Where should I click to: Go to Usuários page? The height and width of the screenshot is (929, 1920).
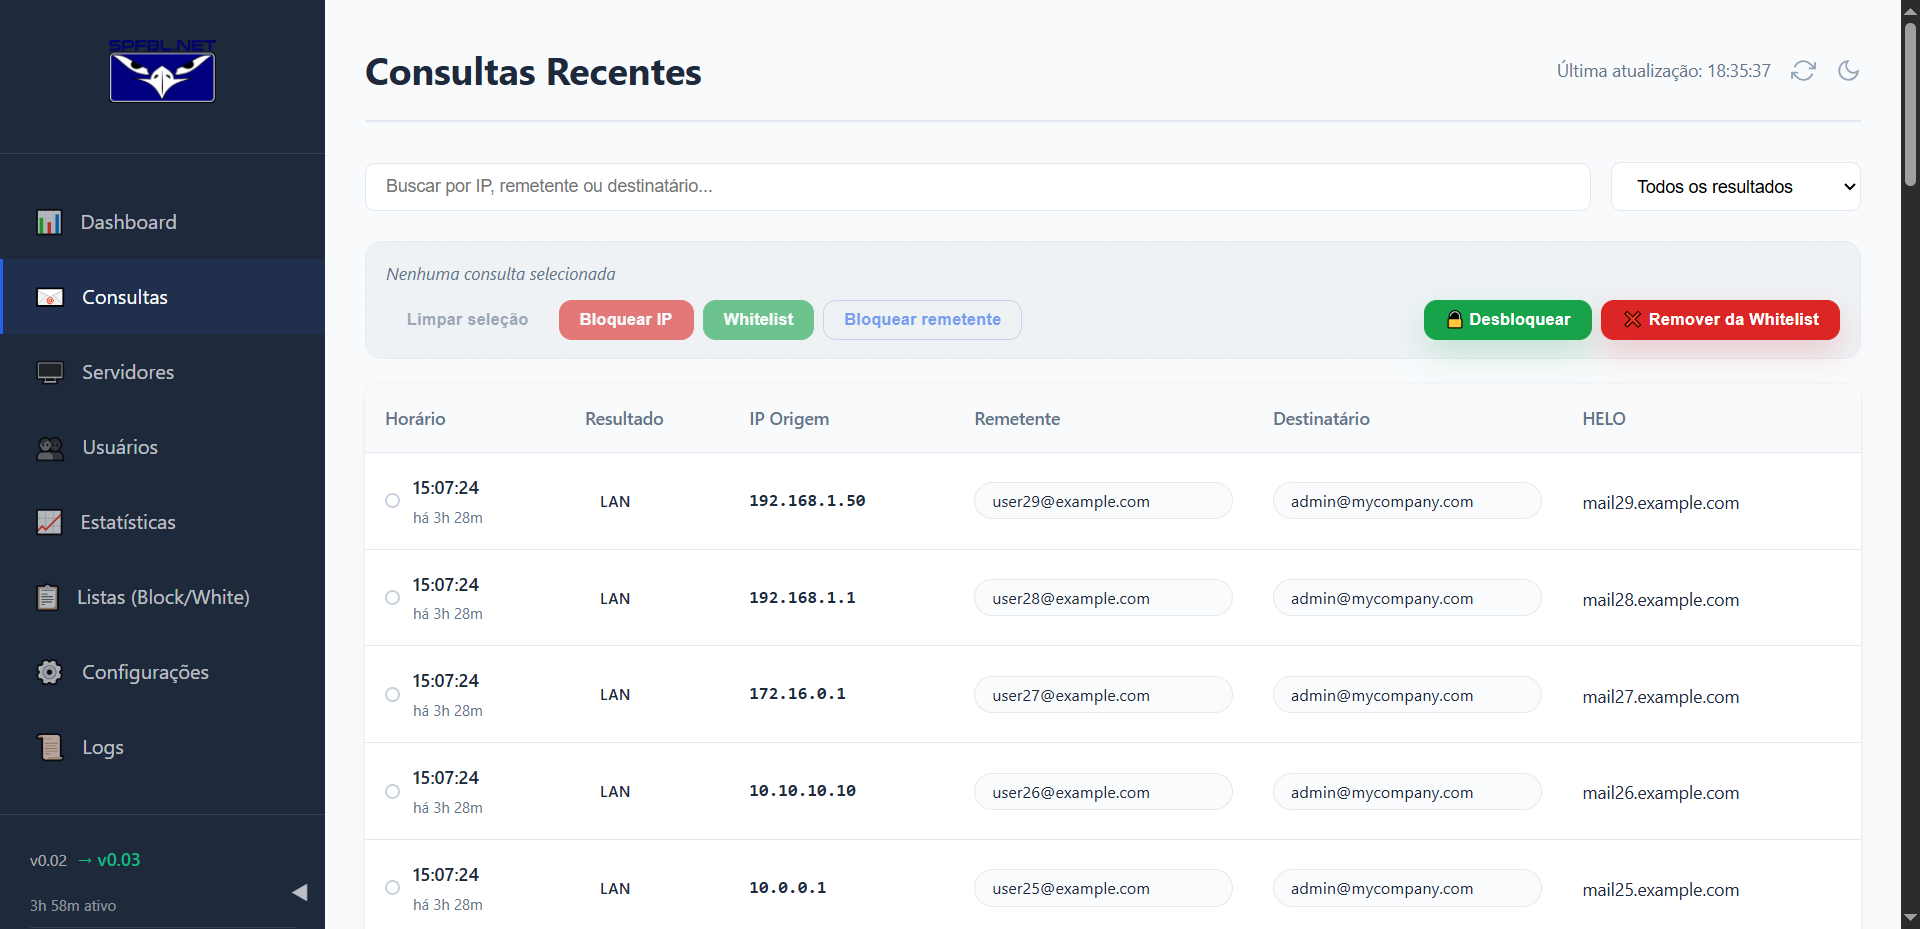(162, 447)
